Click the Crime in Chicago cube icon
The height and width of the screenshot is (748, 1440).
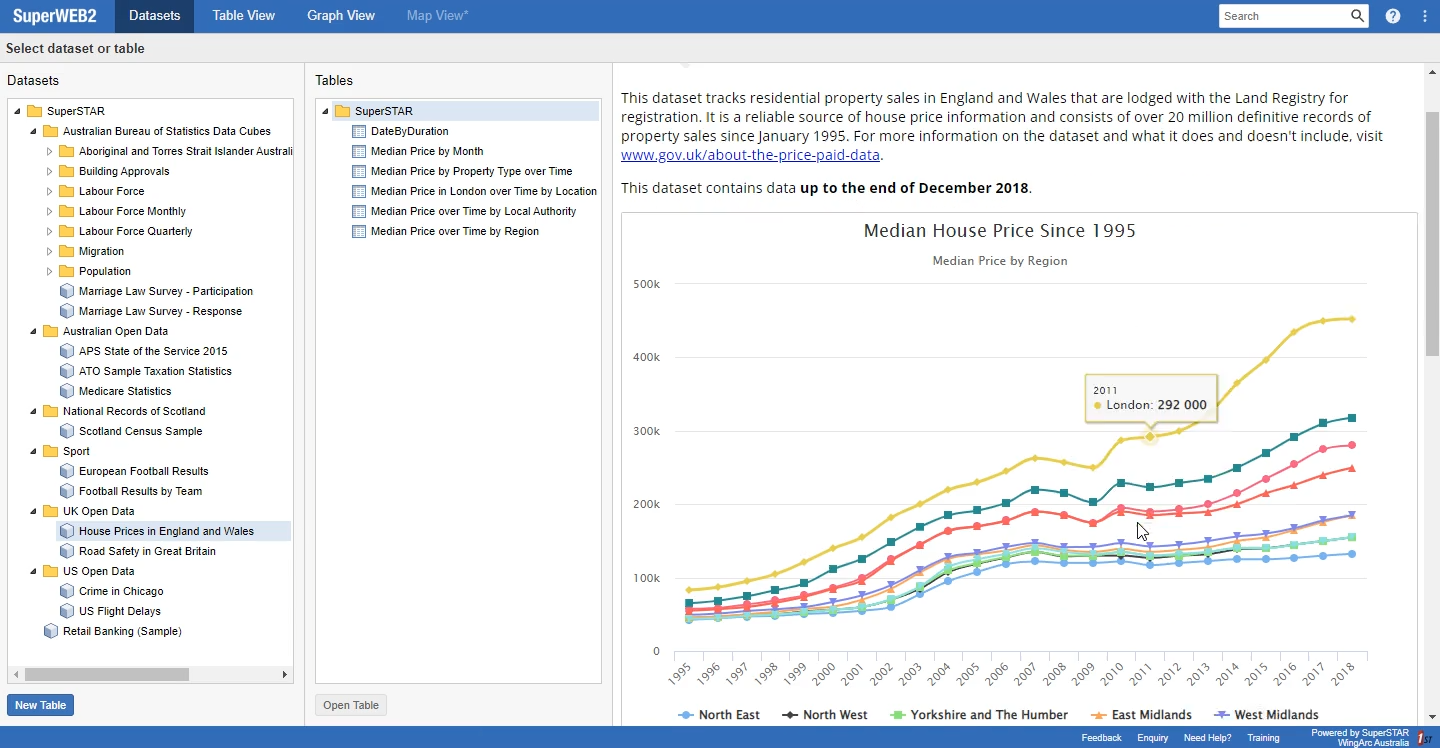tap(67, 591)
